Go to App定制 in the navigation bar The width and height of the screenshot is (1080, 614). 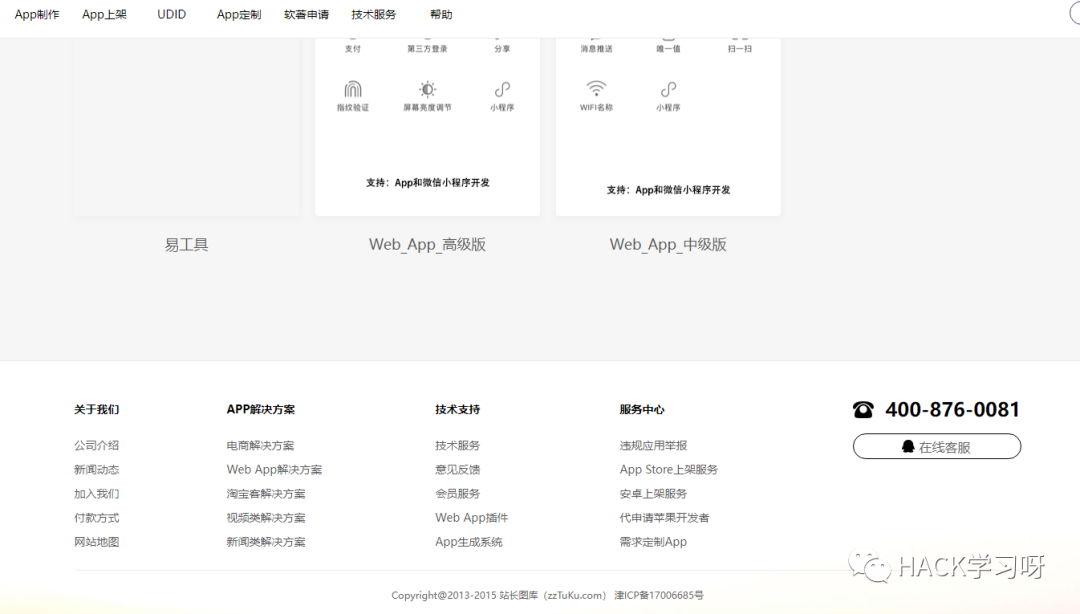(239, 15)
